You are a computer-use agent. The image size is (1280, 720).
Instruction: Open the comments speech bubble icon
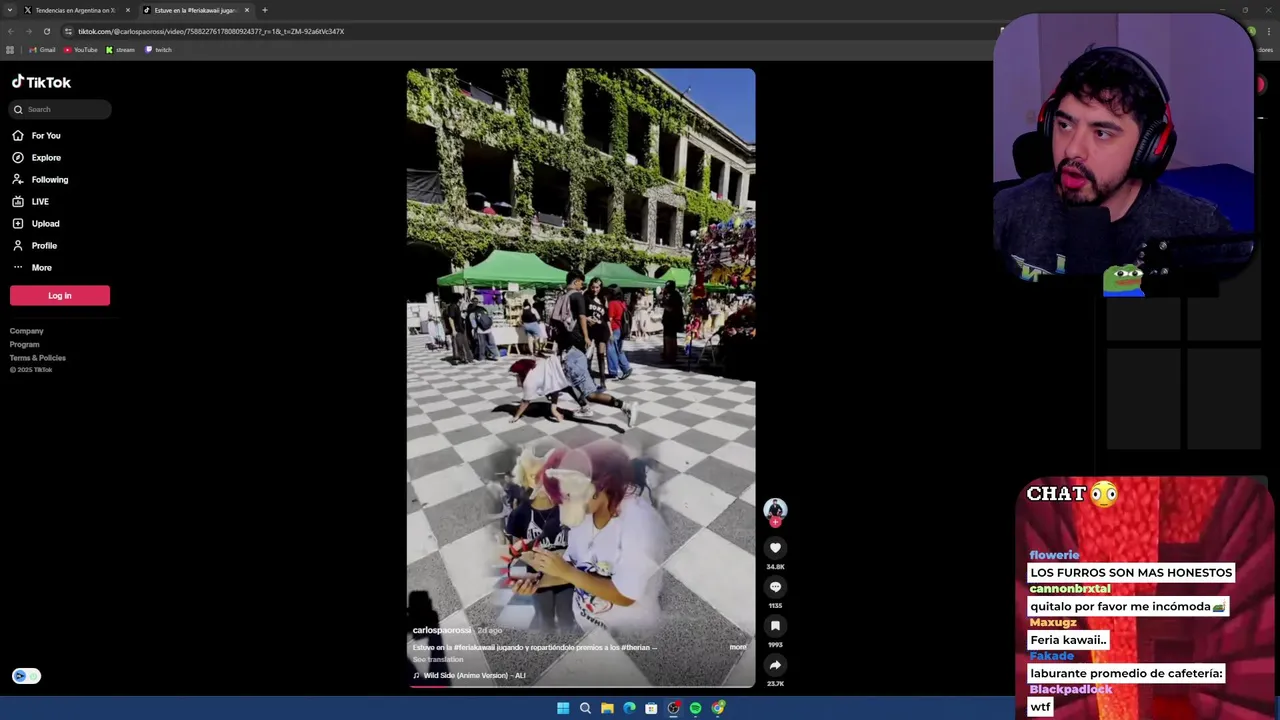click(775, 587)
